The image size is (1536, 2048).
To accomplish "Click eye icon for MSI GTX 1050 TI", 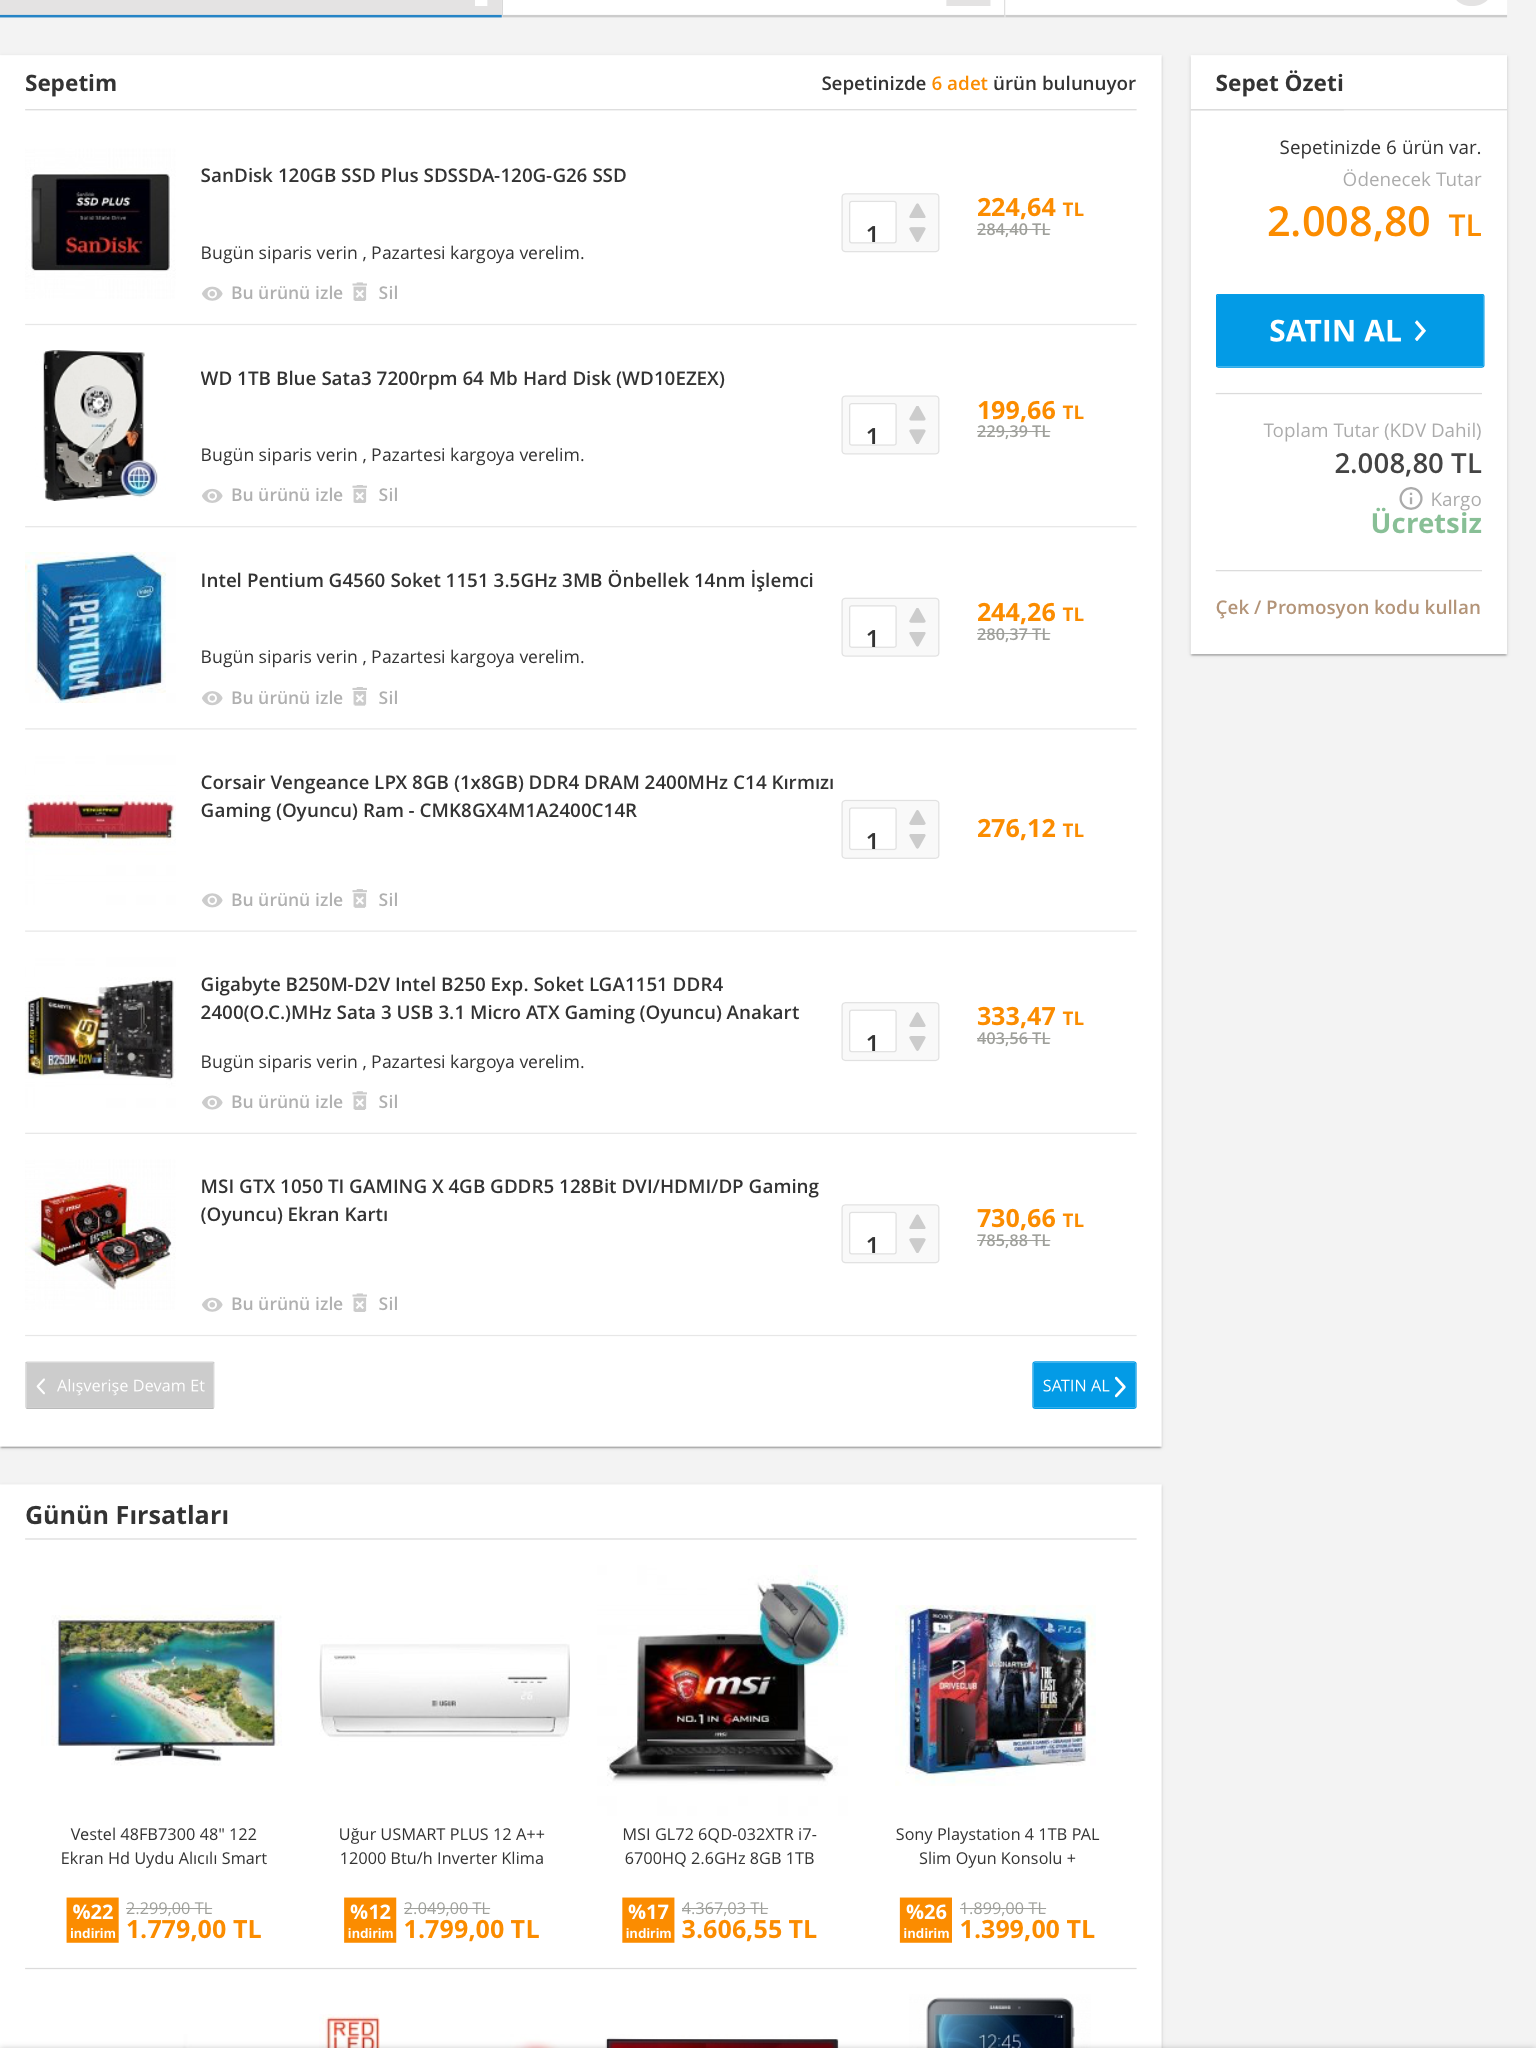I will (212, 1304).
